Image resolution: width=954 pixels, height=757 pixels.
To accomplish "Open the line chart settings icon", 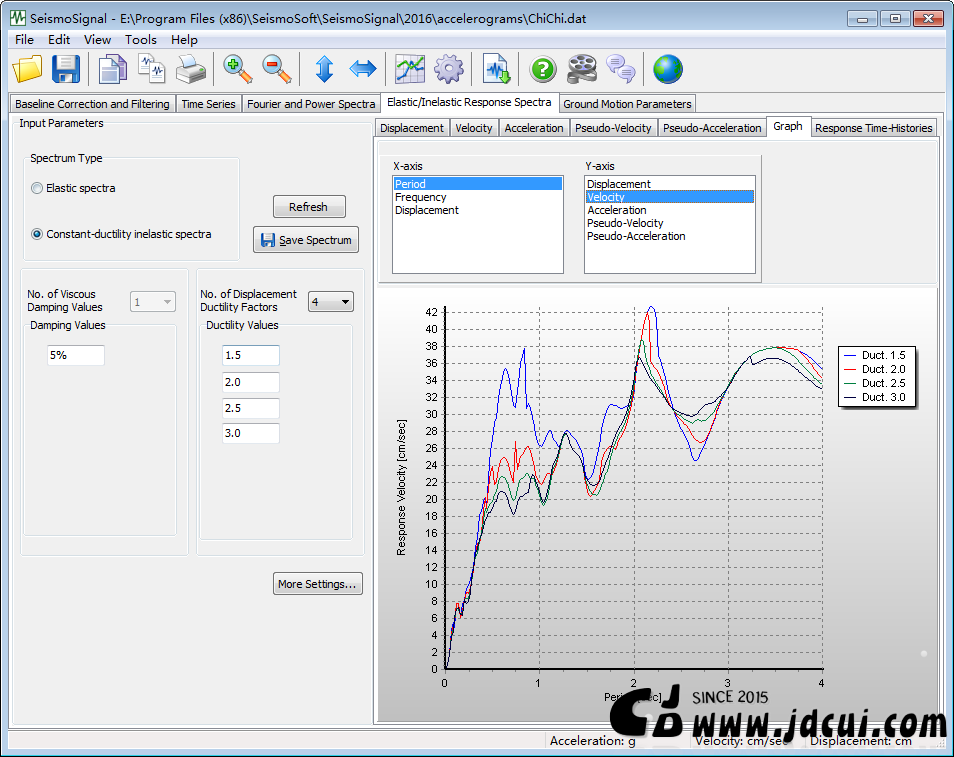I will point(410,69).
